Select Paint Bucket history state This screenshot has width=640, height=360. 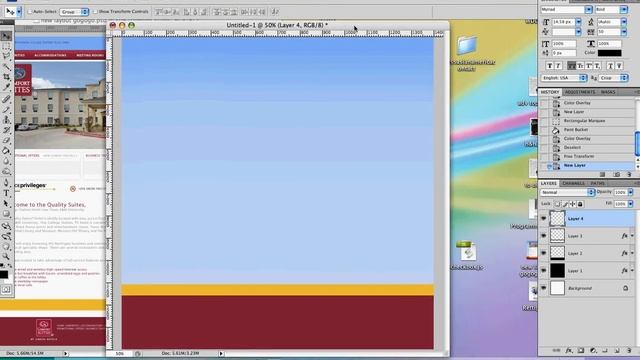click(x=587, y=130)
